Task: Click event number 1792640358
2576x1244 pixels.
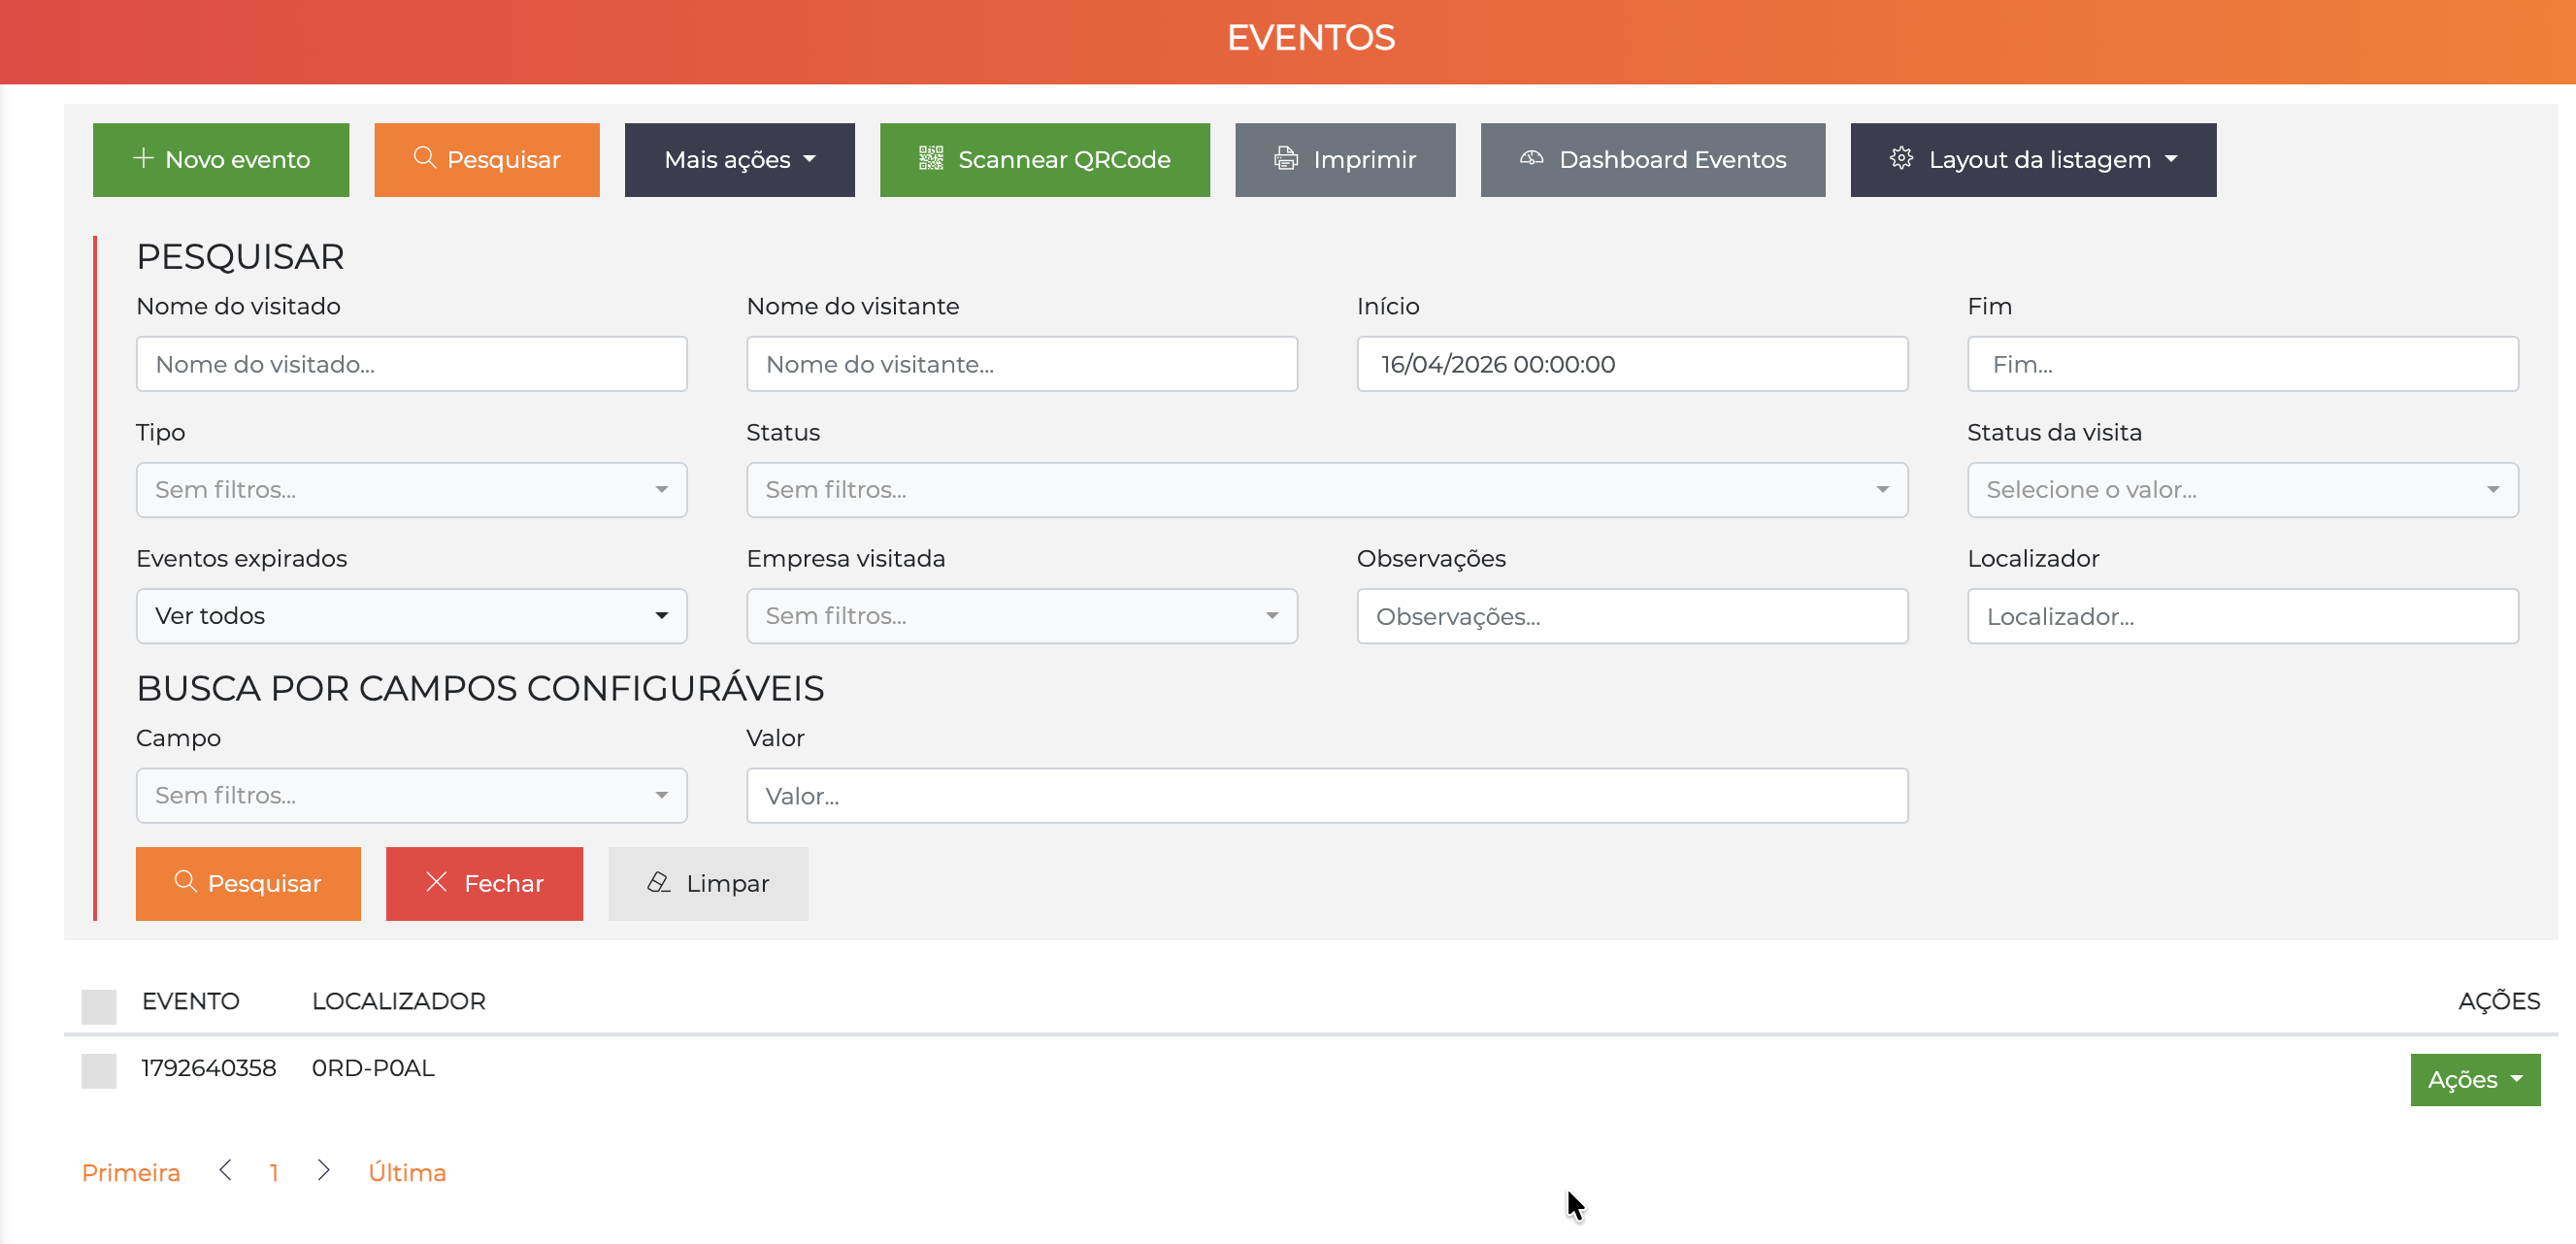Action: [x=209, y=1068]
